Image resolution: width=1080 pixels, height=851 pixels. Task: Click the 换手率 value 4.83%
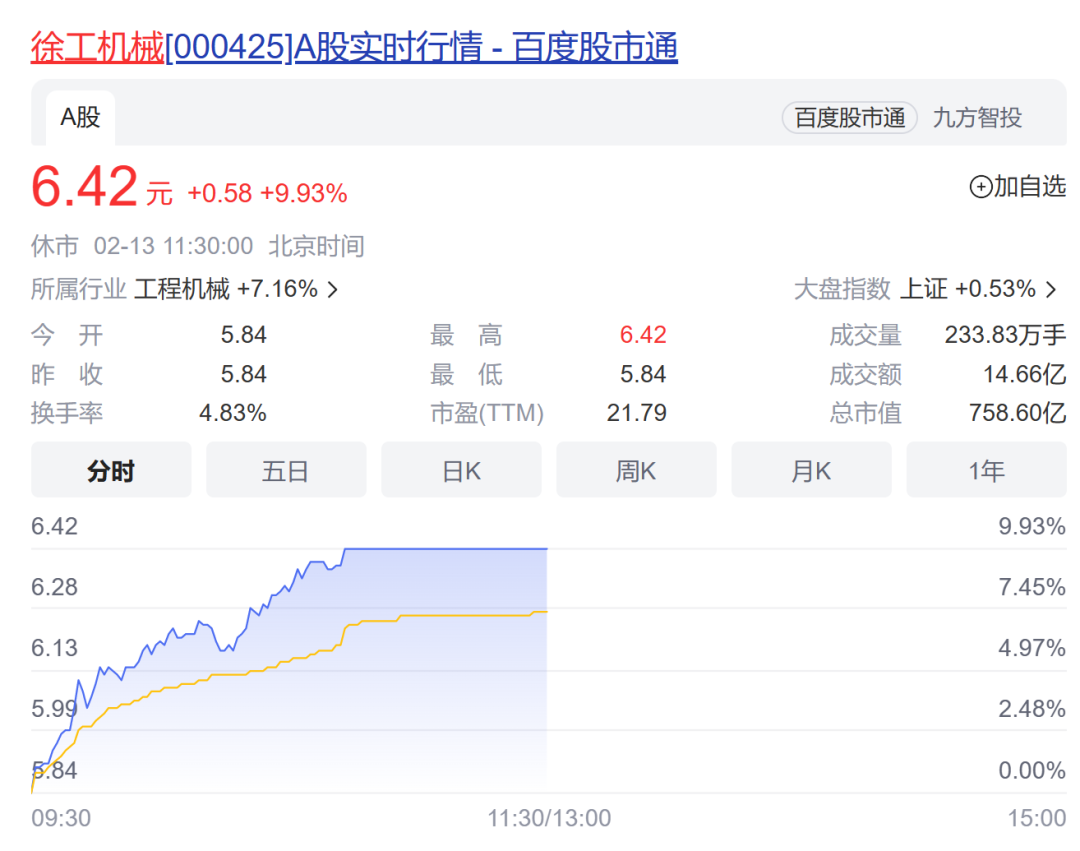click(233, 413)
